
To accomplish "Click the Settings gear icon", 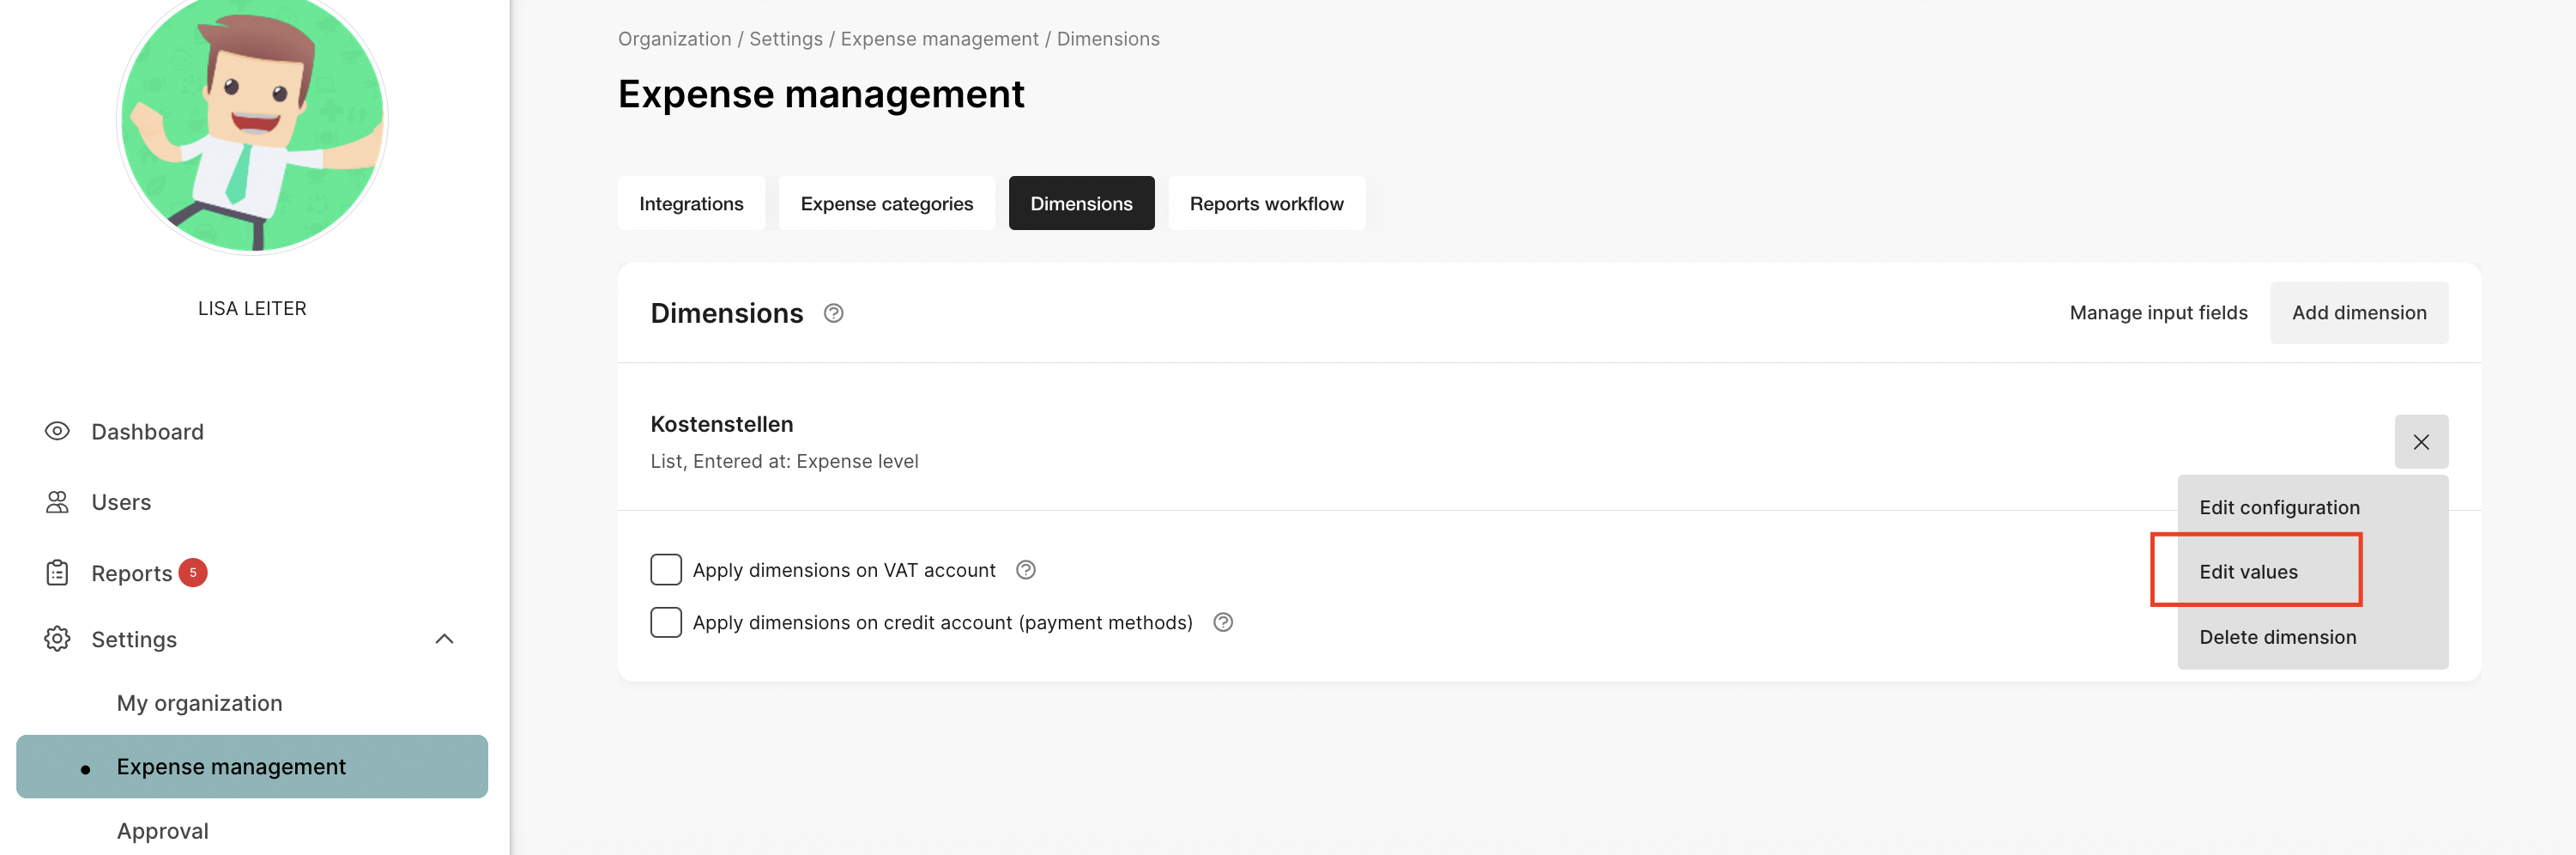I will [x=57, y=639].
